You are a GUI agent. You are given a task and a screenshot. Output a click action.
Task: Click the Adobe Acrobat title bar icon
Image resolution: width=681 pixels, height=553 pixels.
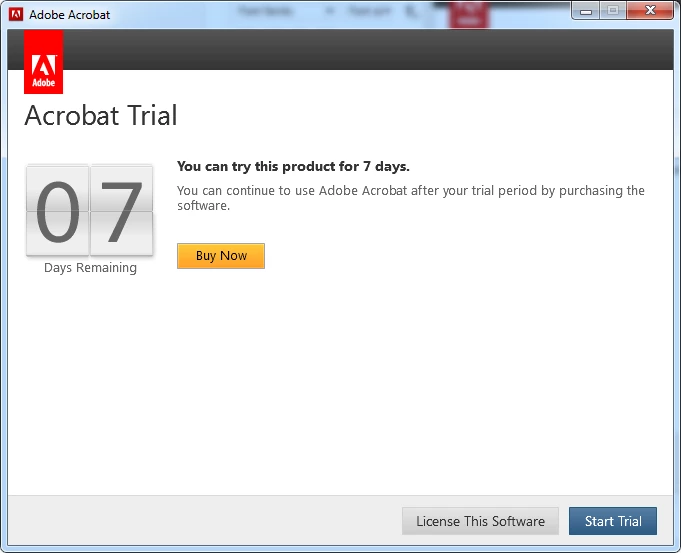point(16,14)
